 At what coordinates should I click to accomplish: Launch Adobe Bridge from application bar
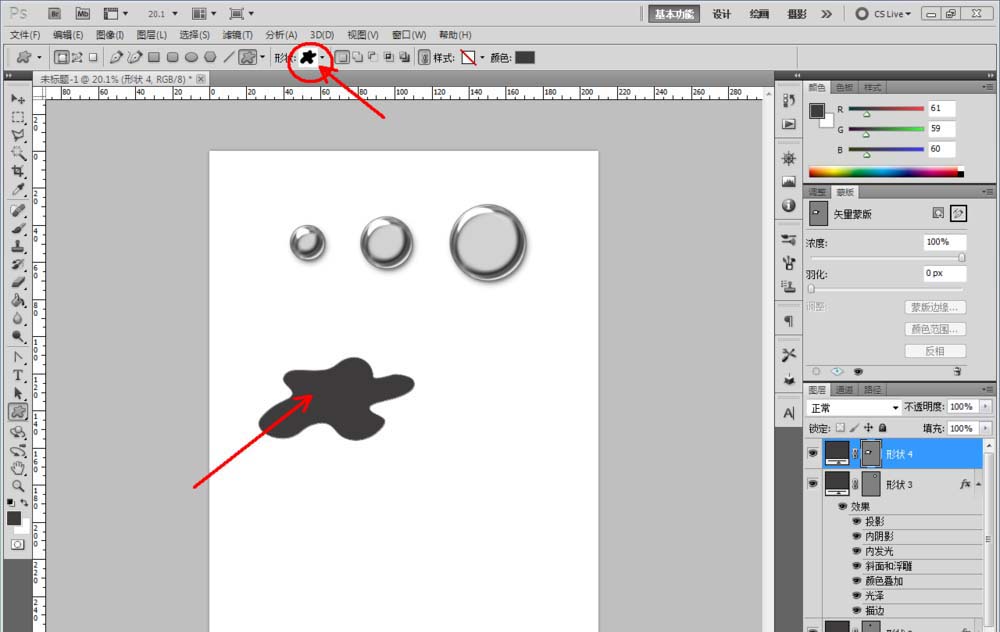54,13
